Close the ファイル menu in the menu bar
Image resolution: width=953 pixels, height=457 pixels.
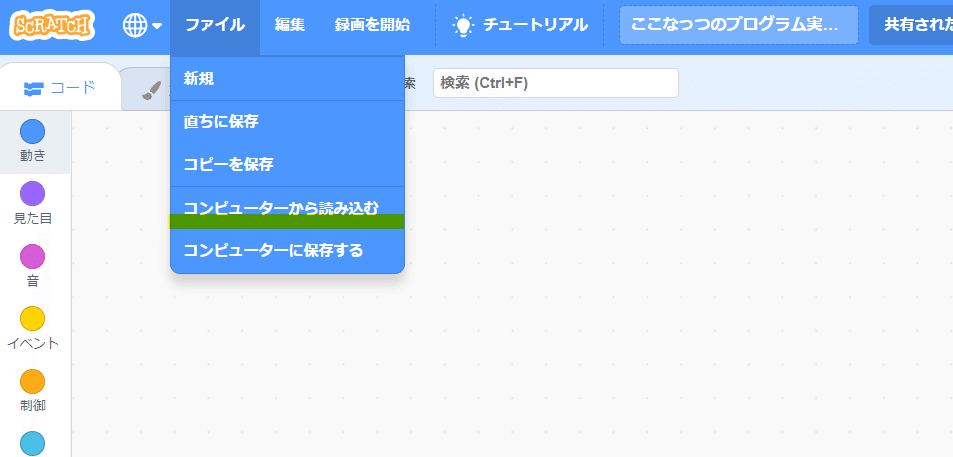tap(215, 25)
